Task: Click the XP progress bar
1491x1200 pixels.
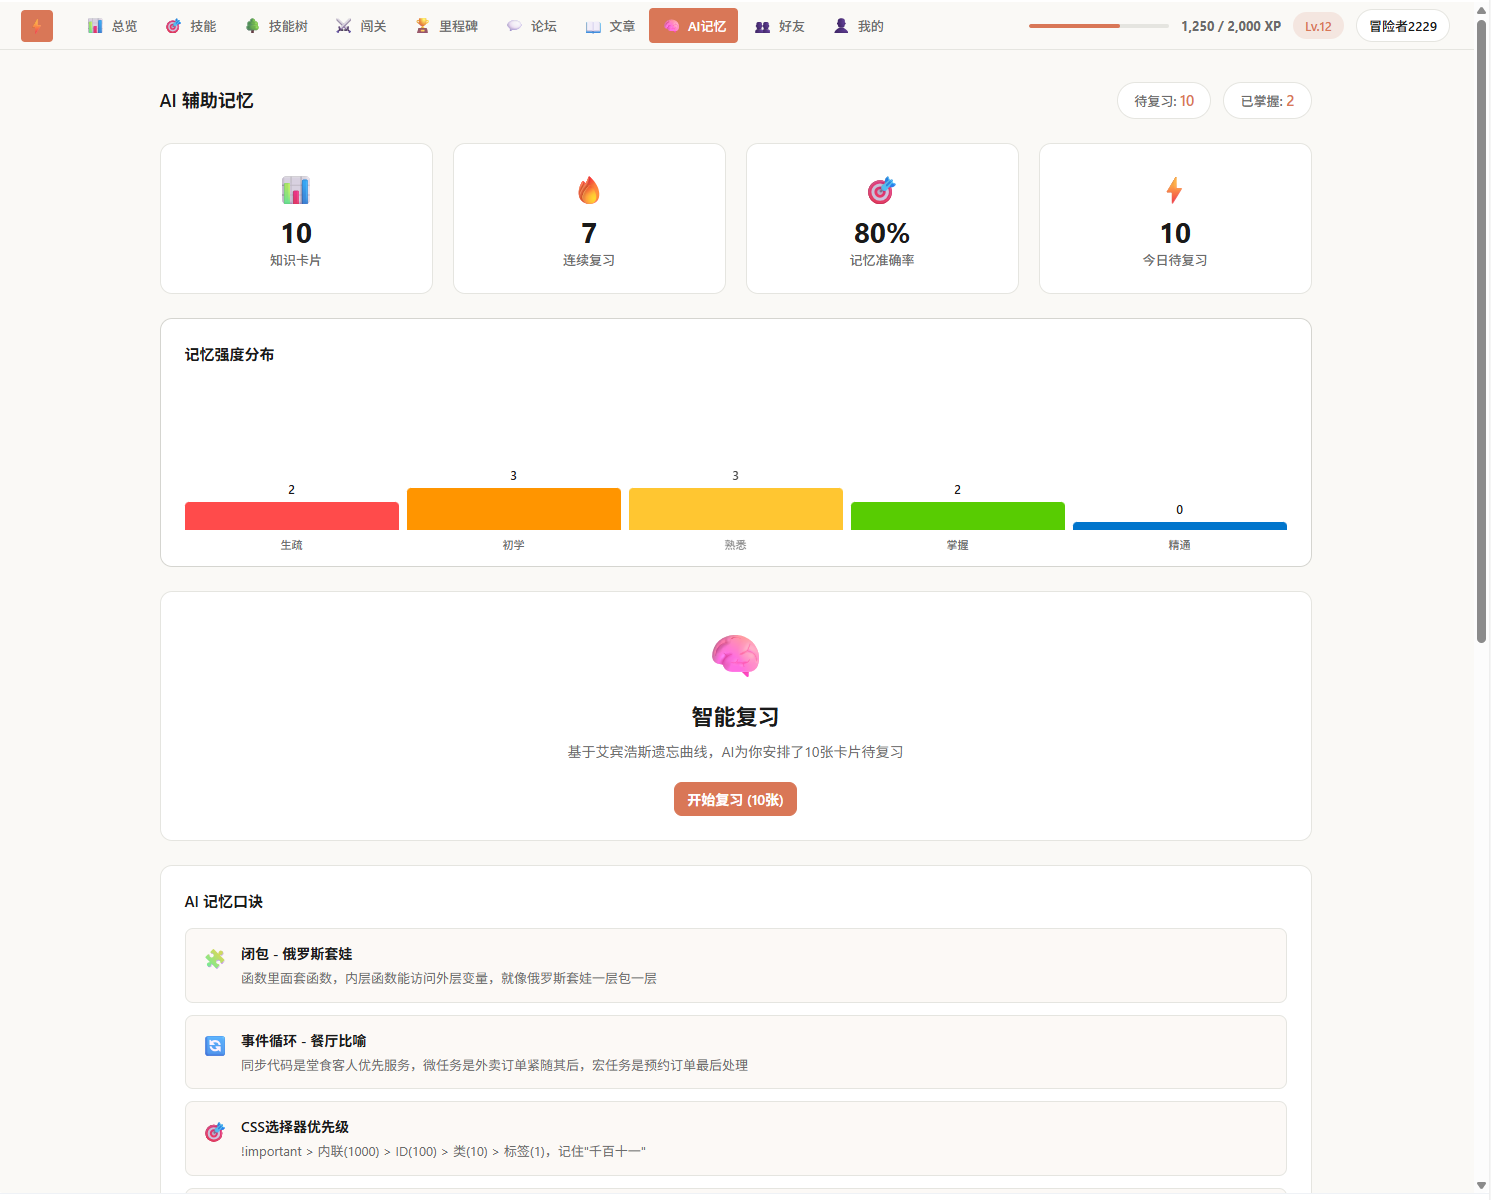Action: [1099, 26]
